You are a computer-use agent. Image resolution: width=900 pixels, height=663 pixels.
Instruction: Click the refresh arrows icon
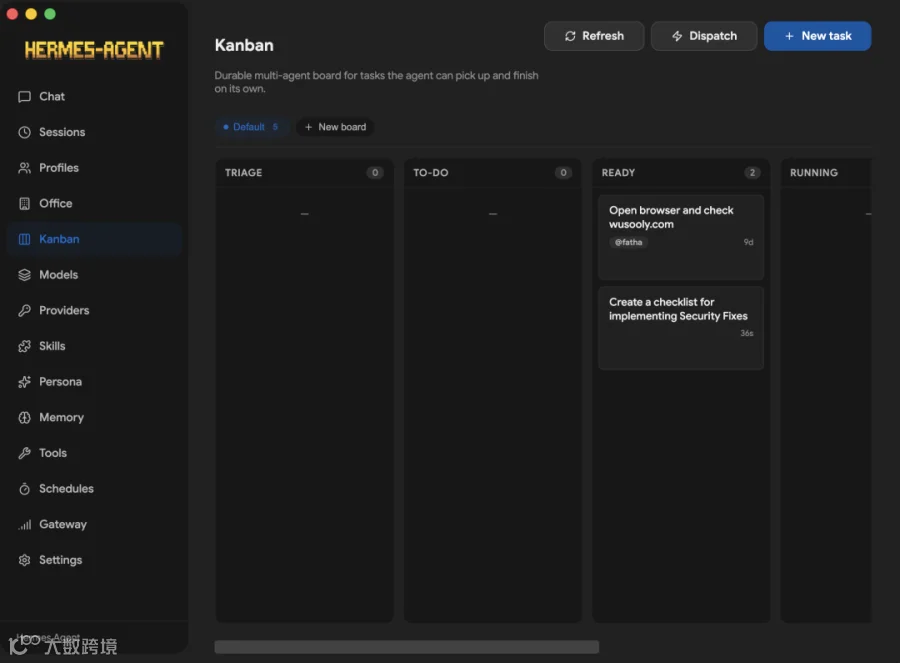pyautogui.click(x=570, y=36)
